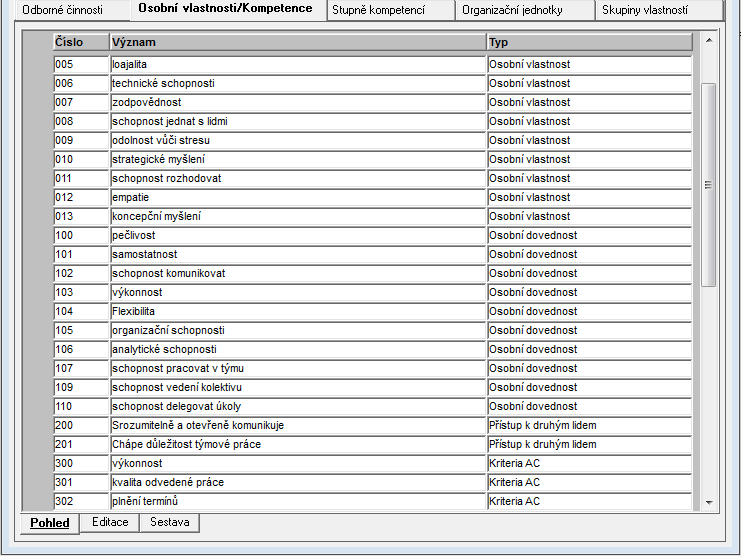The width and height of the screenshot is (741, 557).
Task: Click the scroll up arrow of the table
Action: point(709,41)
